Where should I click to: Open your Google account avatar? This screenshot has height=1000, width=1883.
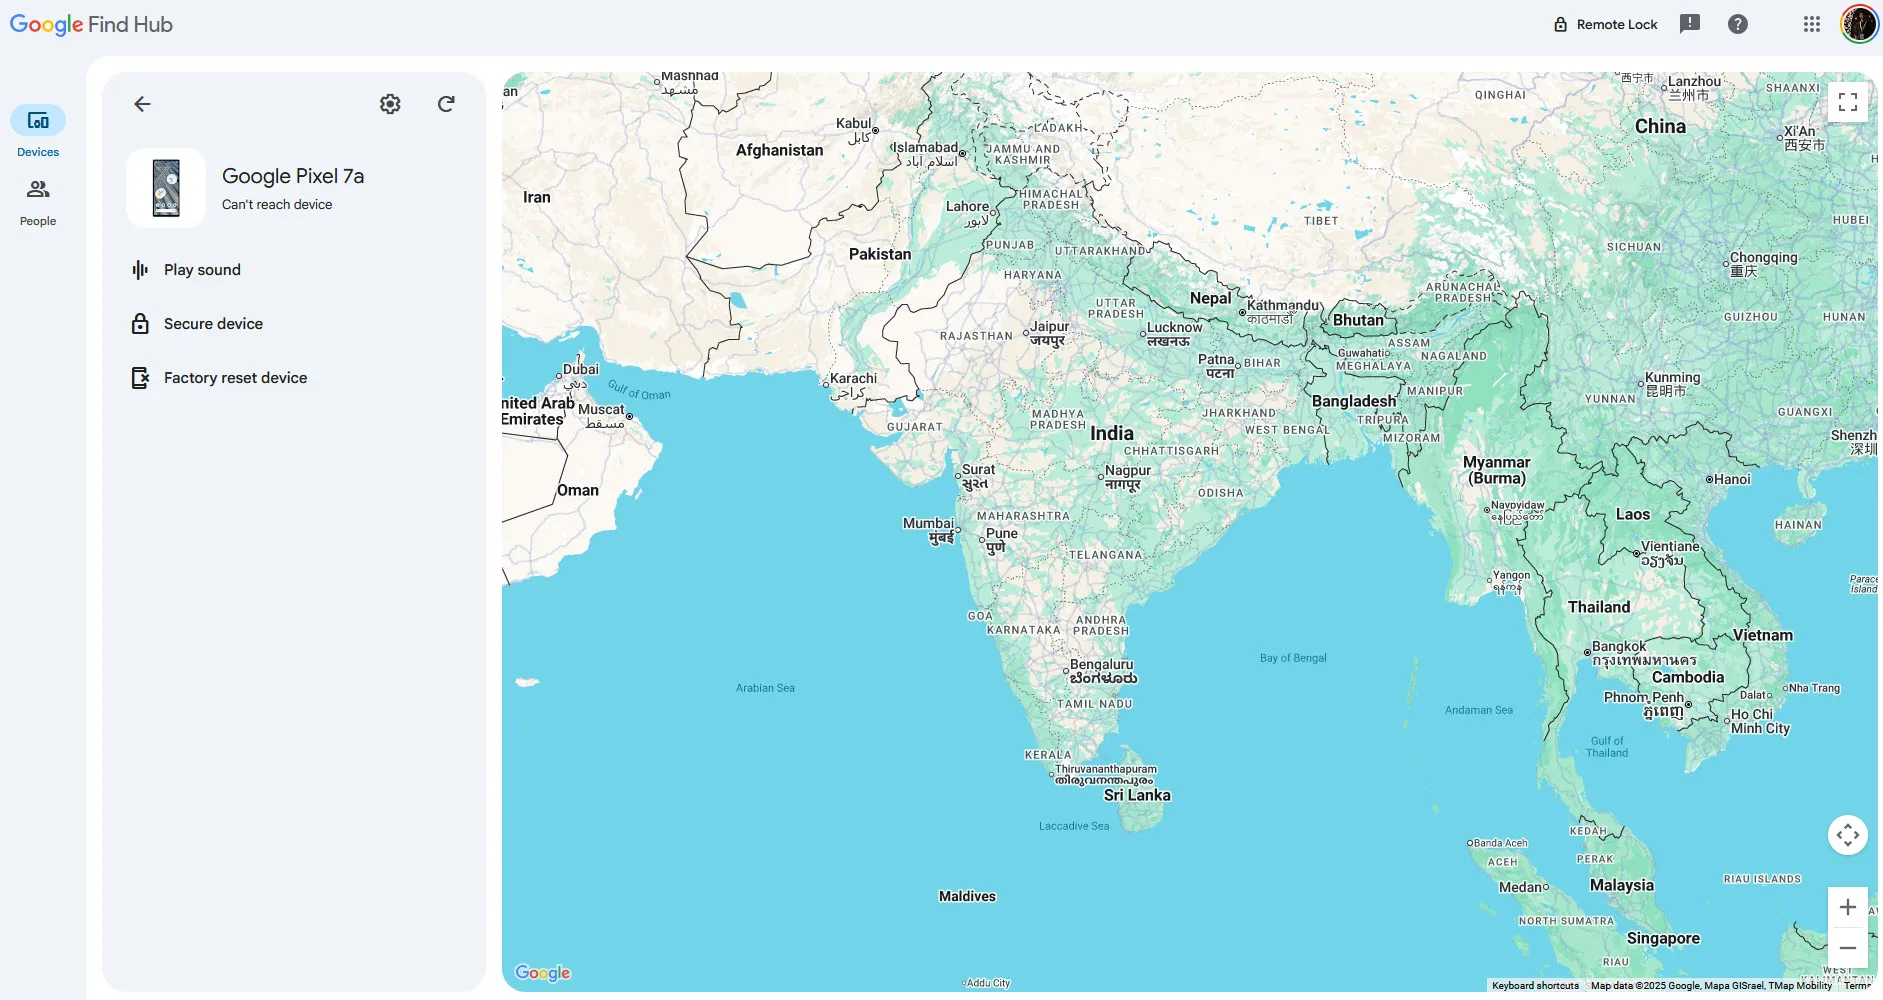[1858, 23]
